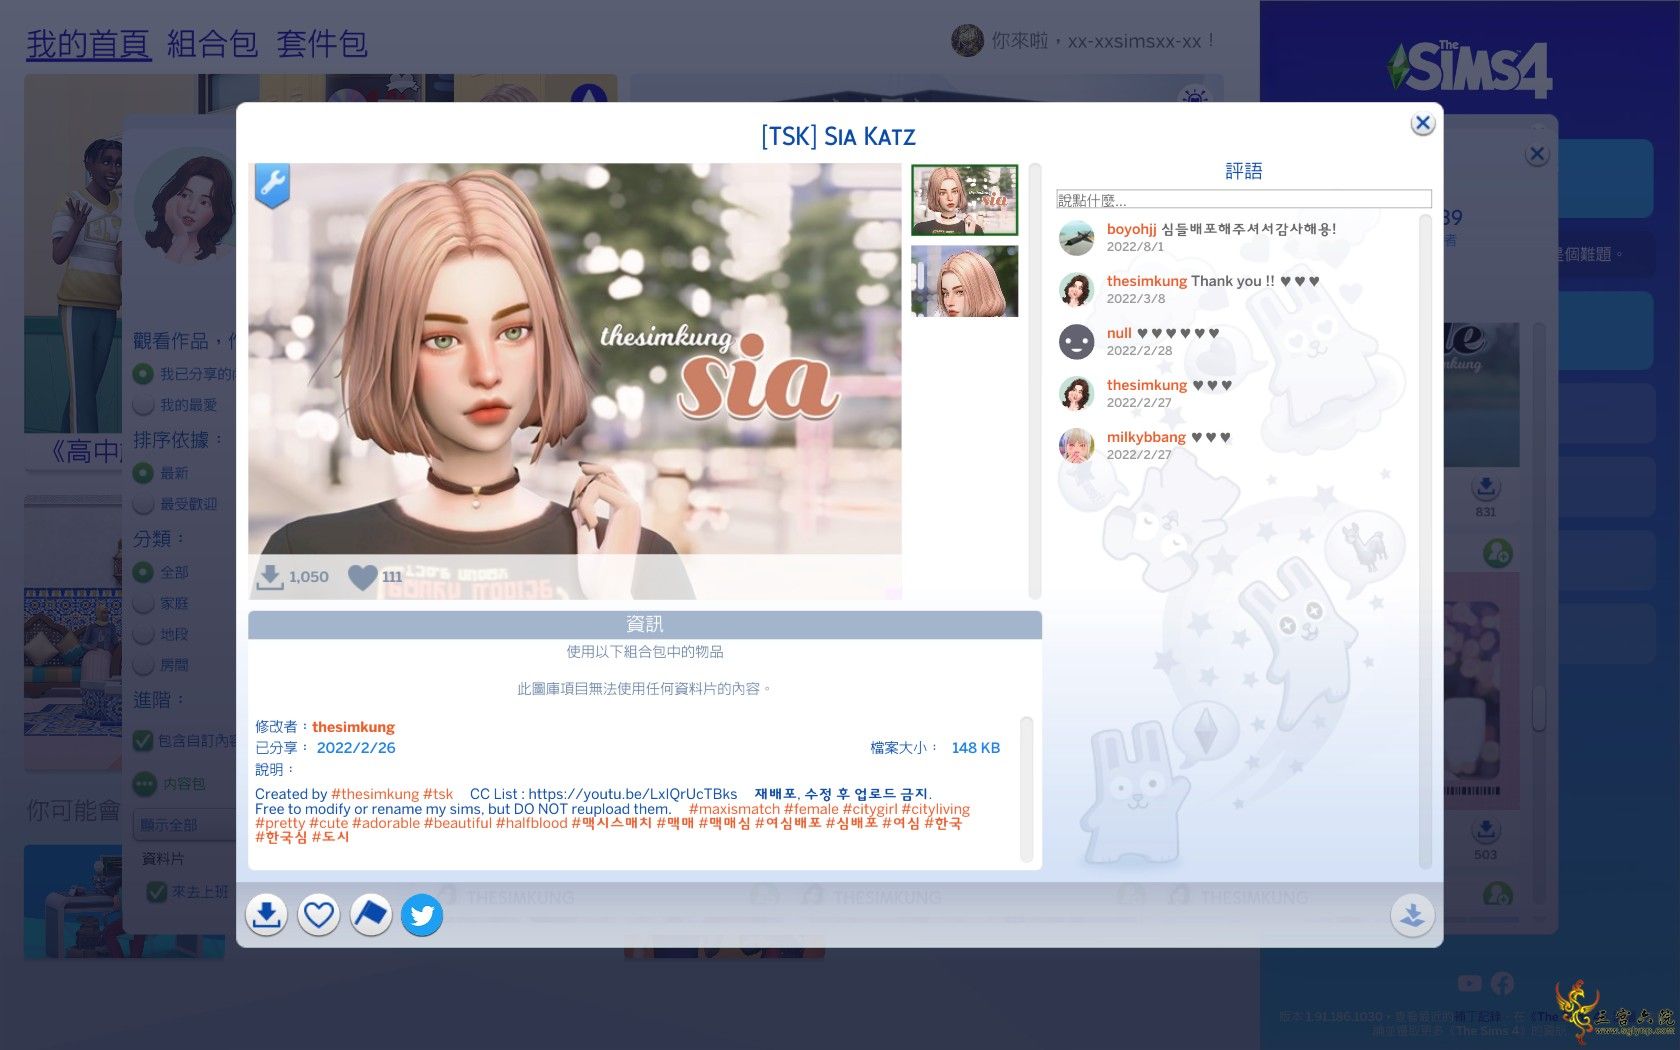Open 組合包 tab in gallery
Viewport: 1680px width, 1050px height.
[212, 44]
